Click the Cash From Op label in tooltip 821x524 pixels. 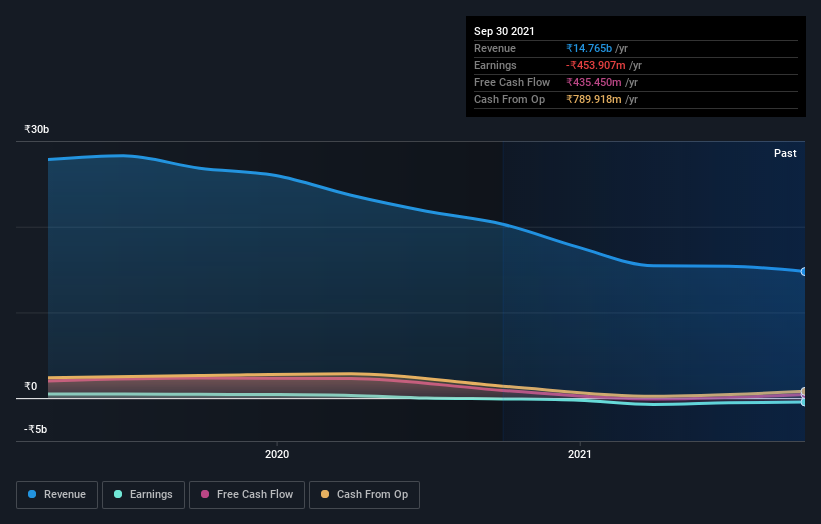point(509,99)
